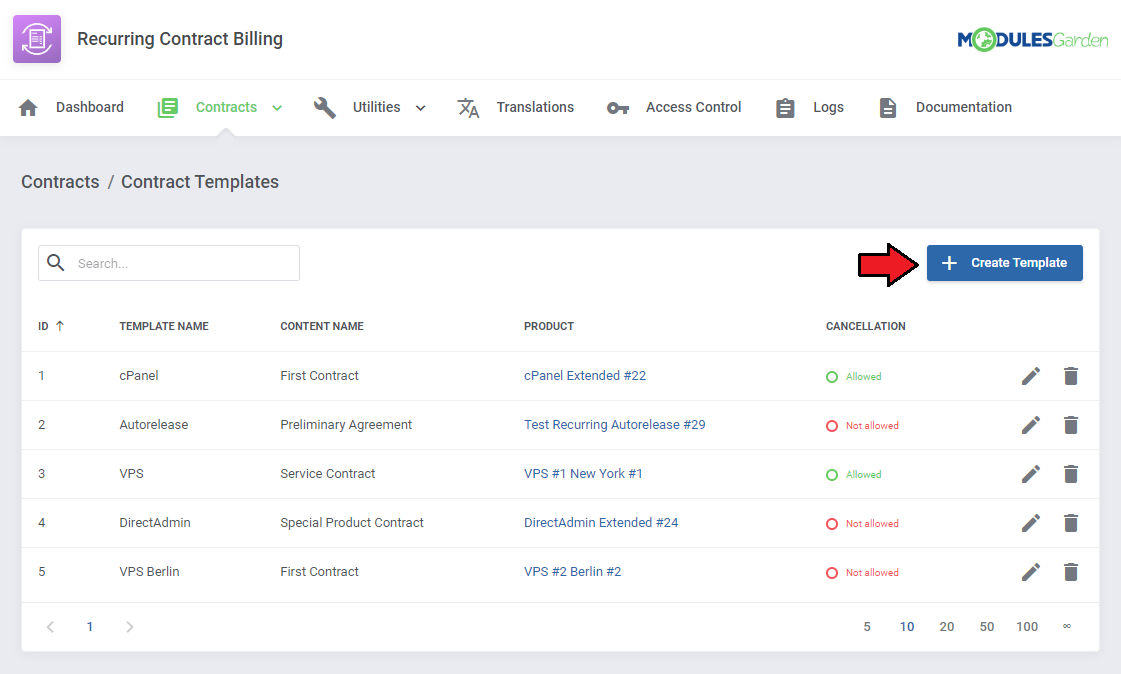Click the Contracts breadcrumb
This screenshot has height=674, width=1121.
[60, 182]
